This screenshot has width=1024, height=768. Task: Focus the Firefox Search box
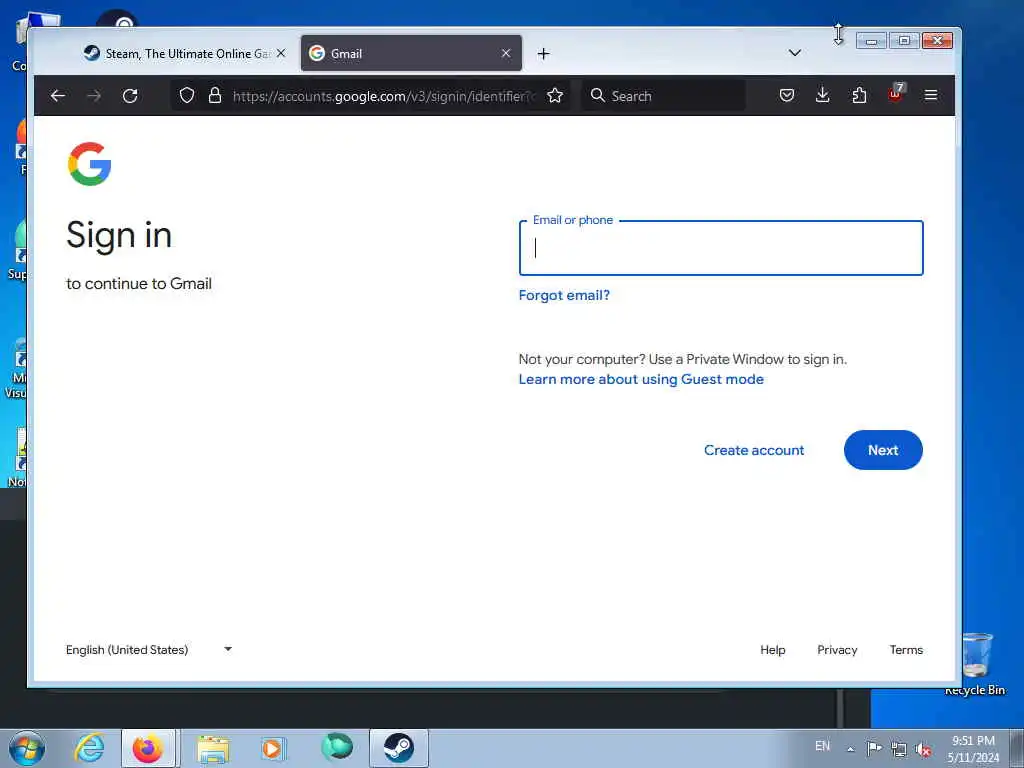(x=663, y=96)
